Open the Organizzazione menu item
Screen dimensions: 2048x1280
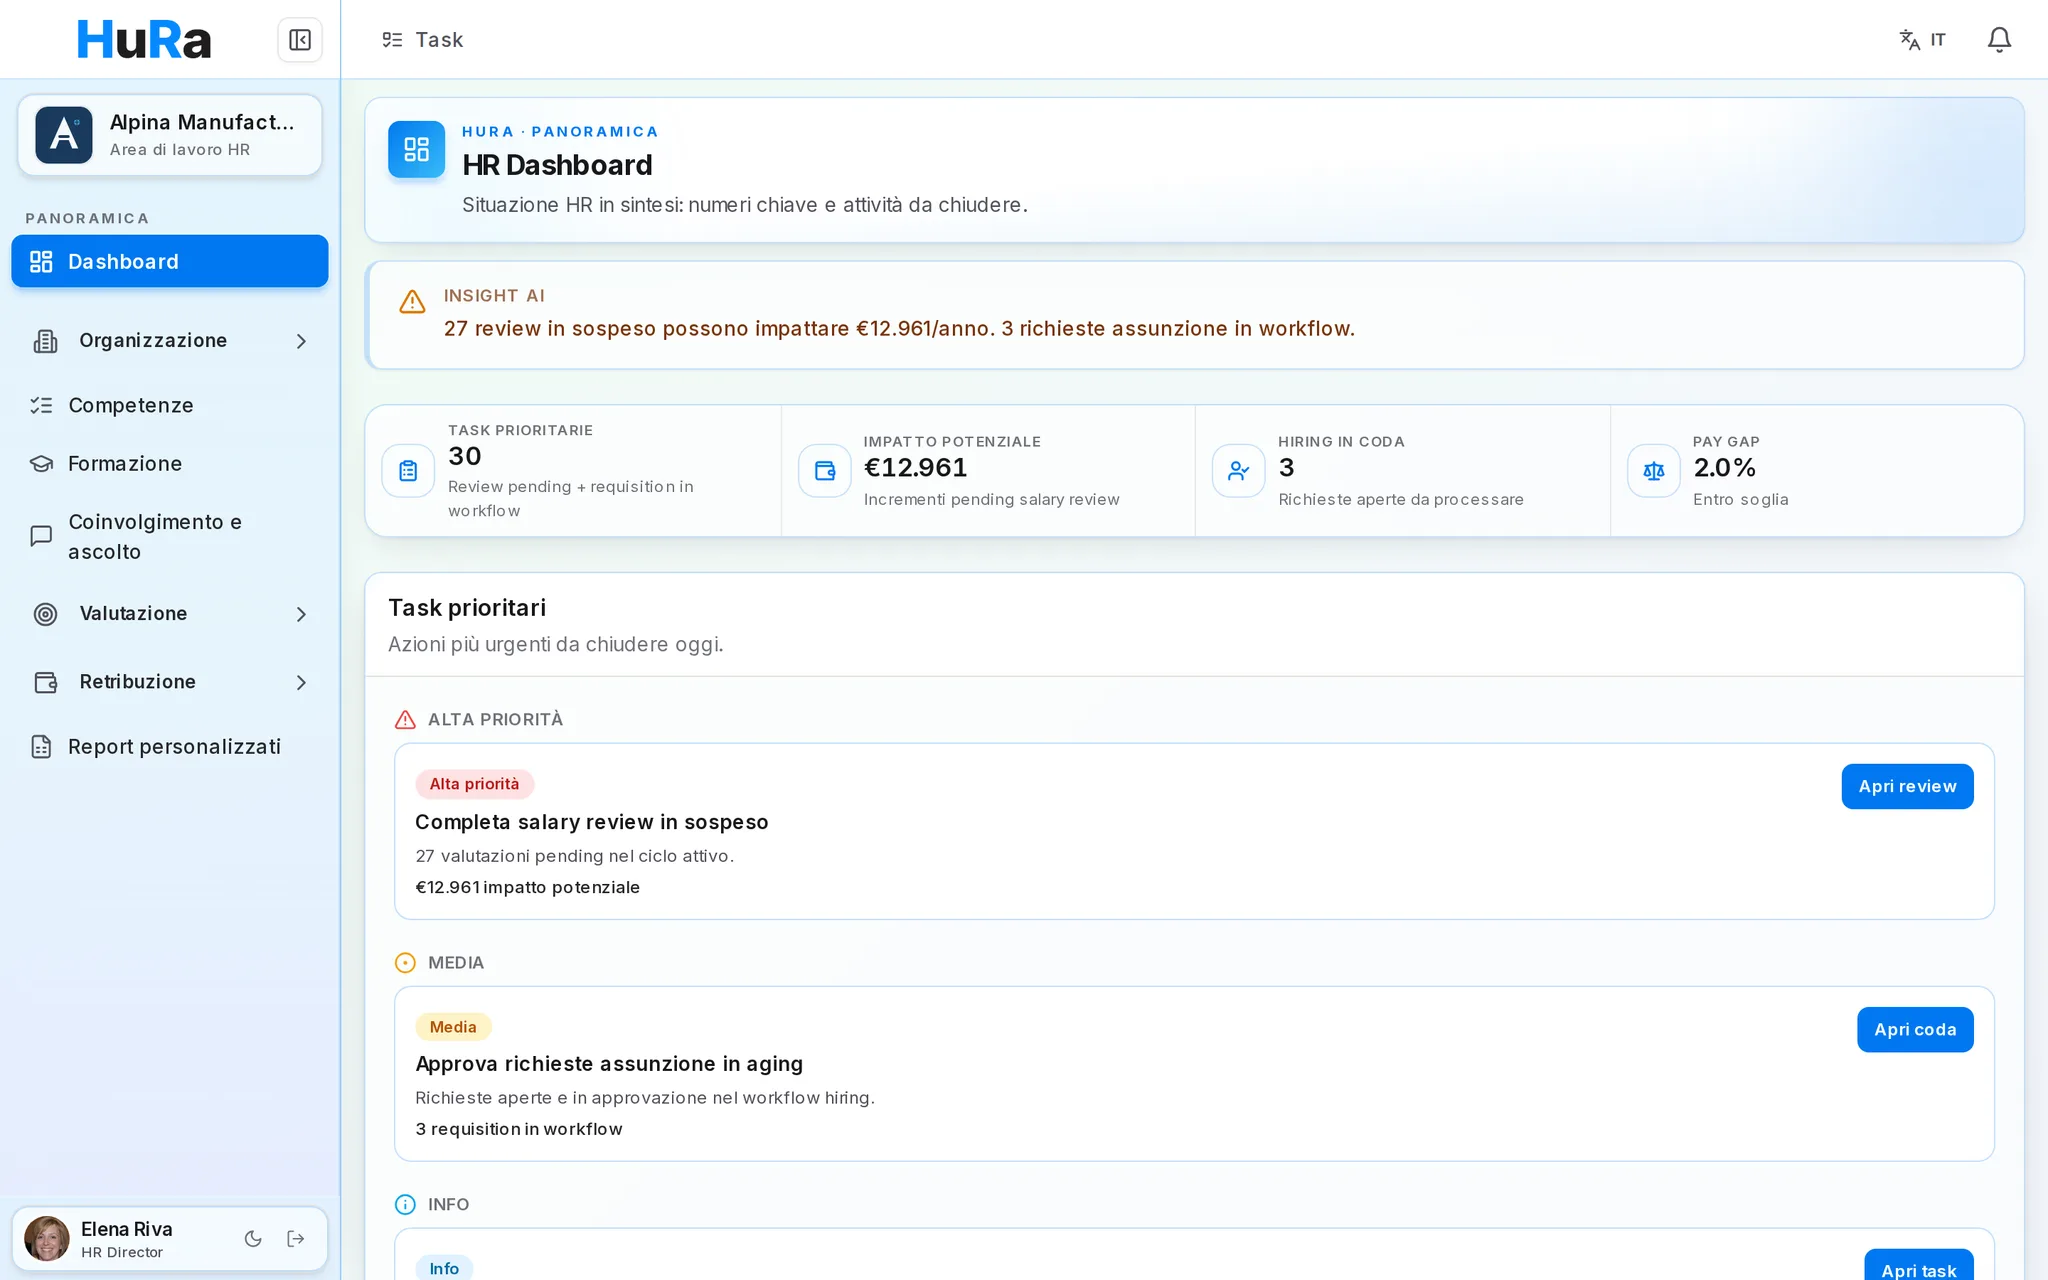(x=170, y=341)
